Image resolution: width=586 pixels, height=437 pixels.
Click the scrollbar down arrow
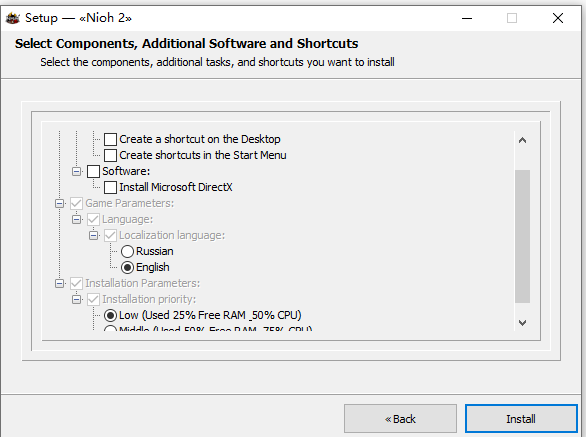[x=522, y=322]
